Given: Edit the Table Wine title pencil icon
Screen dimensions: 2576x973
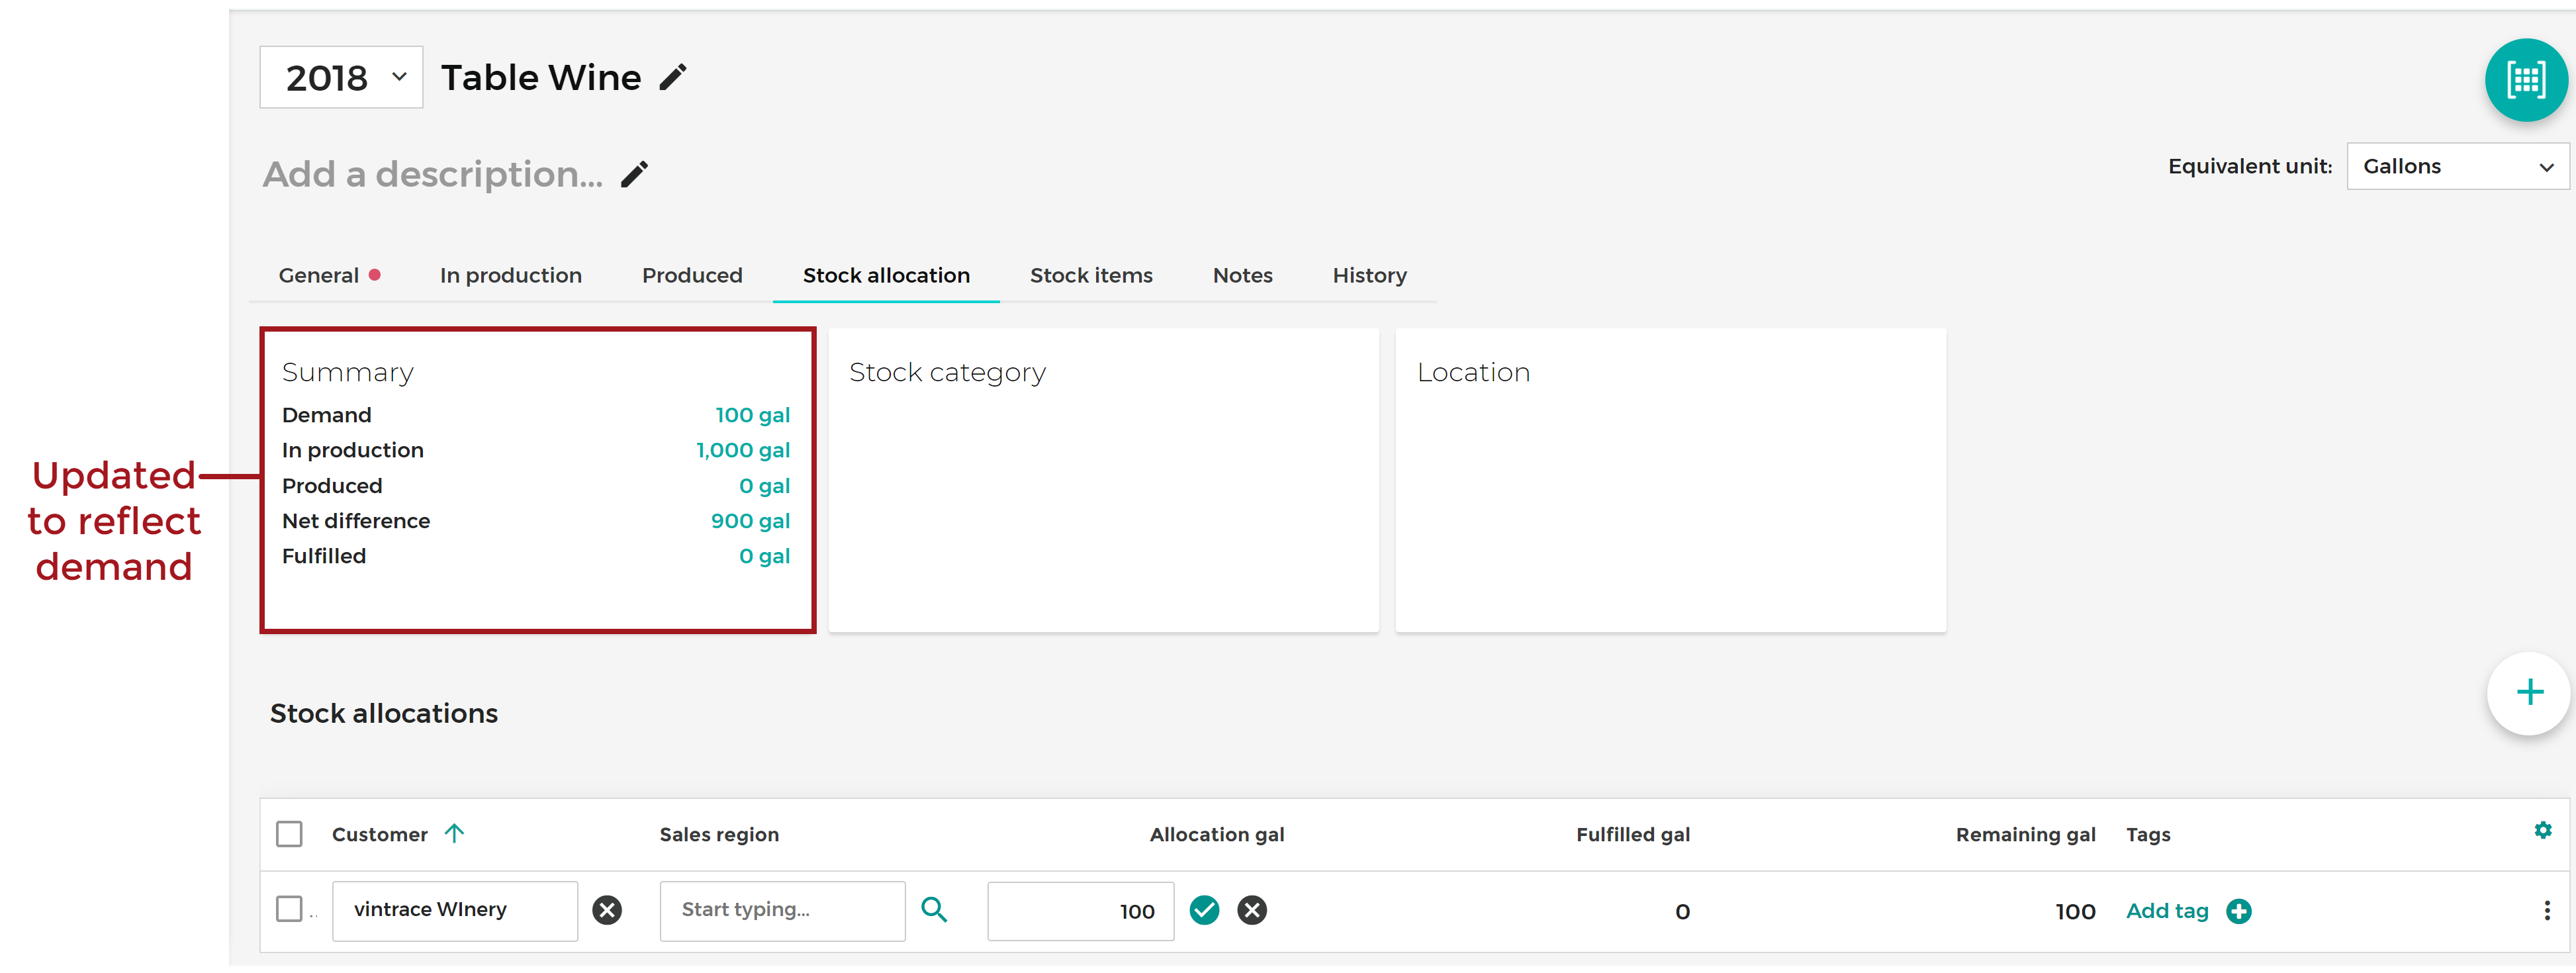Looking at the screenshot, I should [673, 77].
